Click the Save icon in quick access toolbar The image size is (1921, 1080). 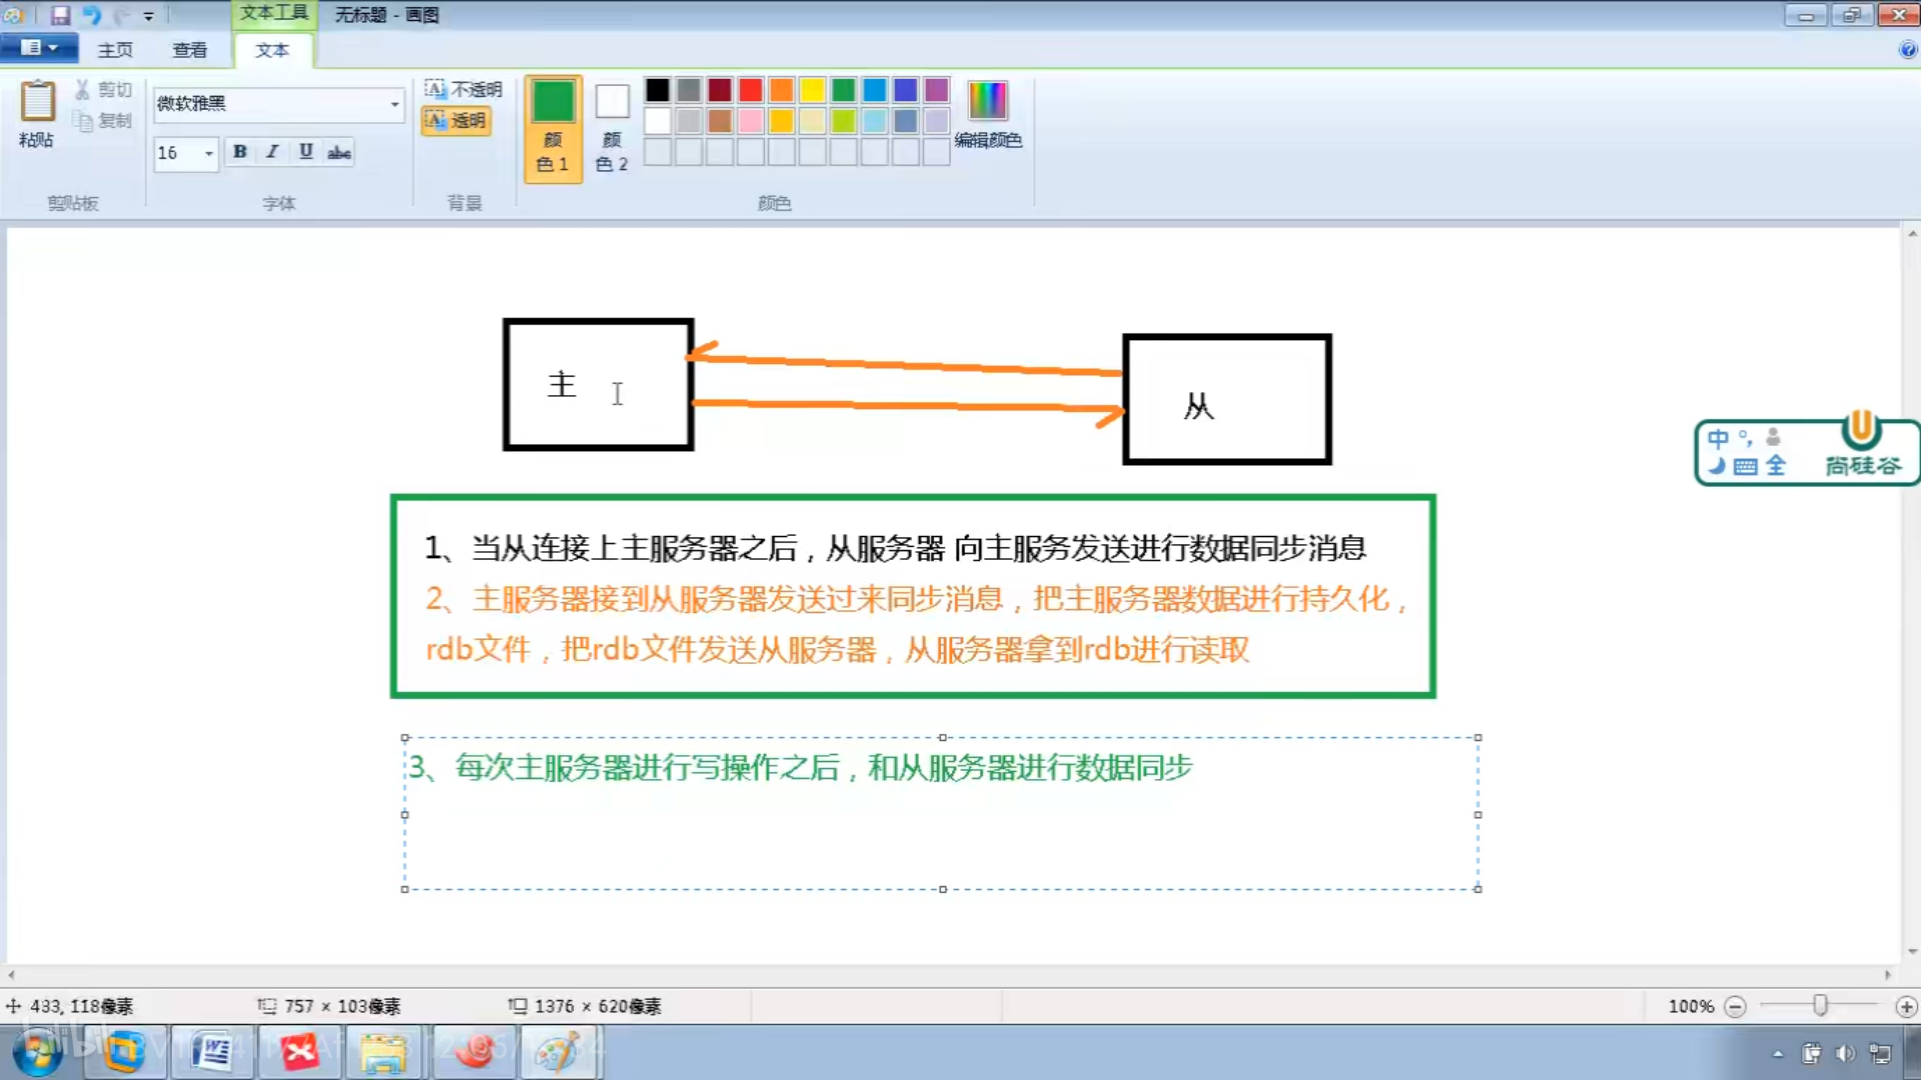point(60,15)
